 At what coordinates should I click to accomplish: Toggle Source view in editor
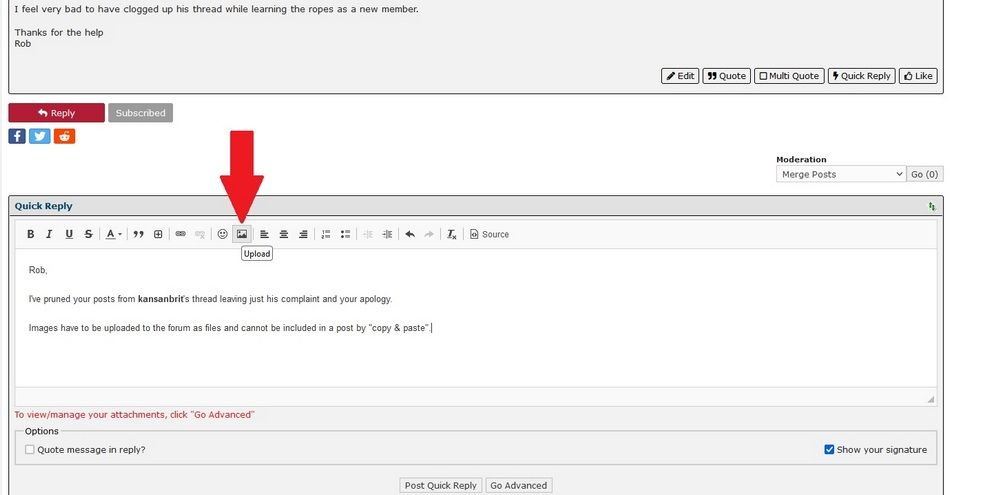[489, 234]
